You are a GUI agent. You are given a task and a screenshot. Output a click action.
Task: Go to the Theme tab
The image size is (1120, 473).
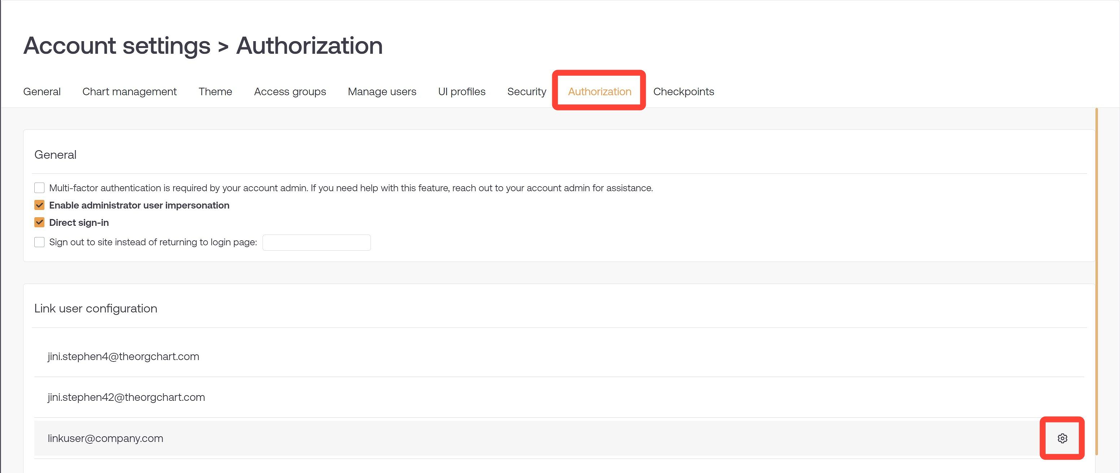(215, 91)
